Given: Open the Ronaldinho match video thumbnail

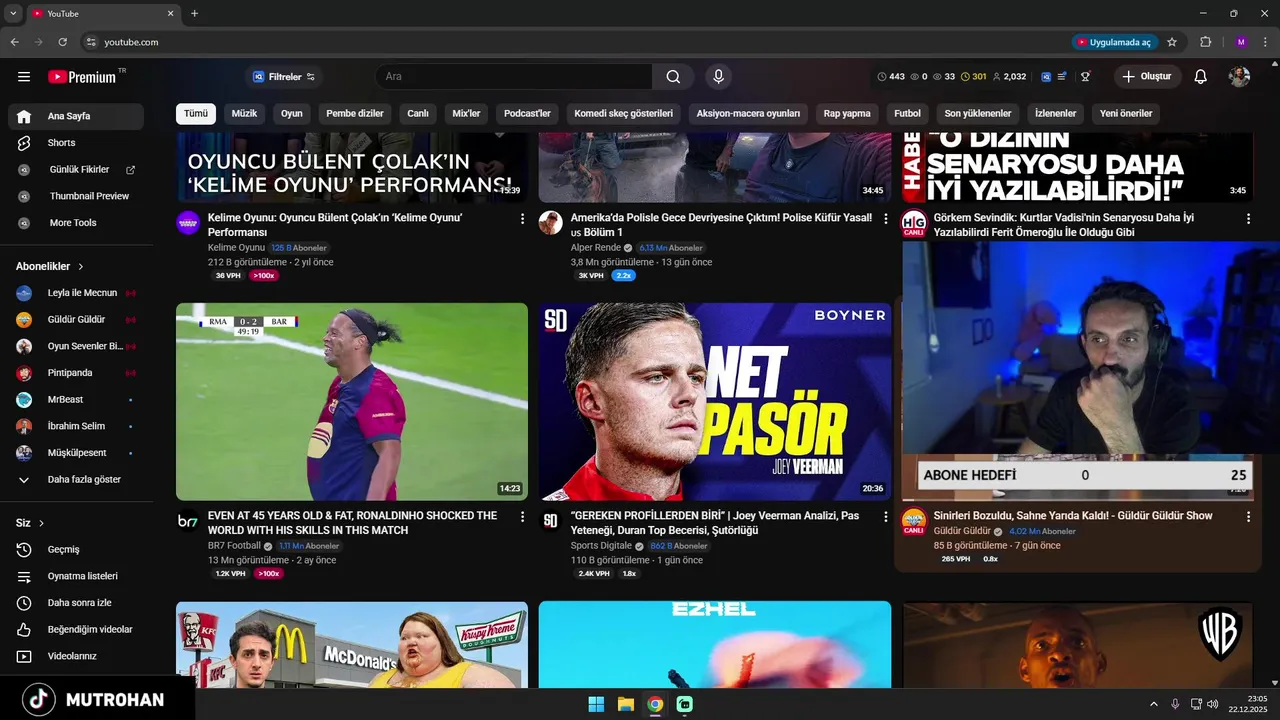Looking at the screenshot, I should [x=352, y=401].
